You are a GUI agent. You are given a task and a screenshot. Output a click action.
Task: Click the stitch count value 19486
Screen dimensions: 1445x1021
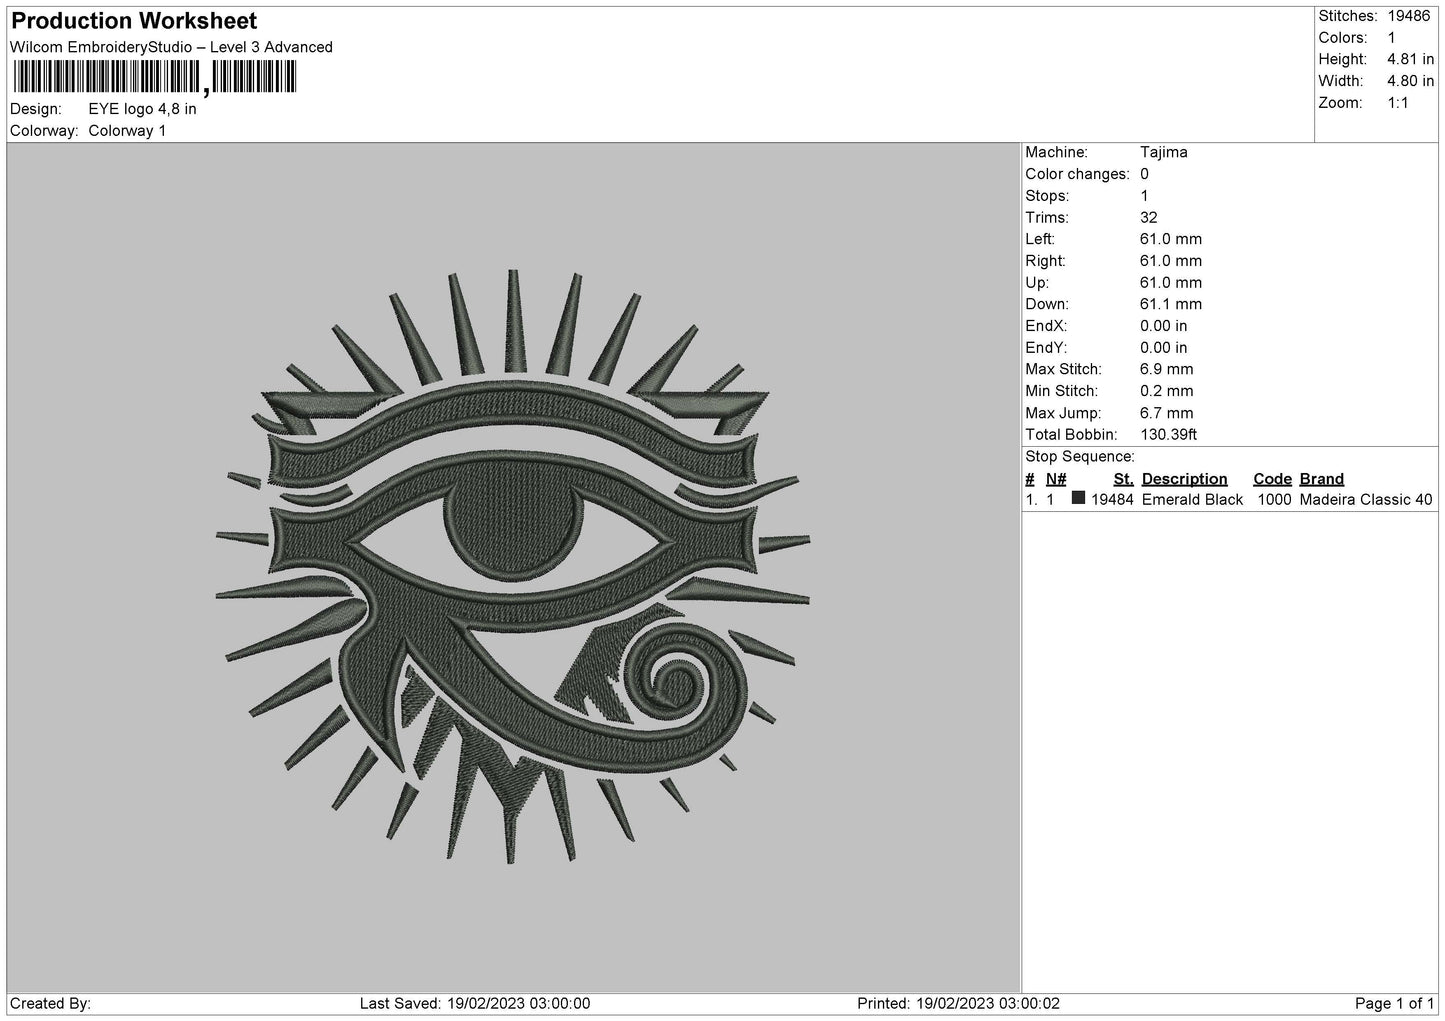coord(1409,16)
